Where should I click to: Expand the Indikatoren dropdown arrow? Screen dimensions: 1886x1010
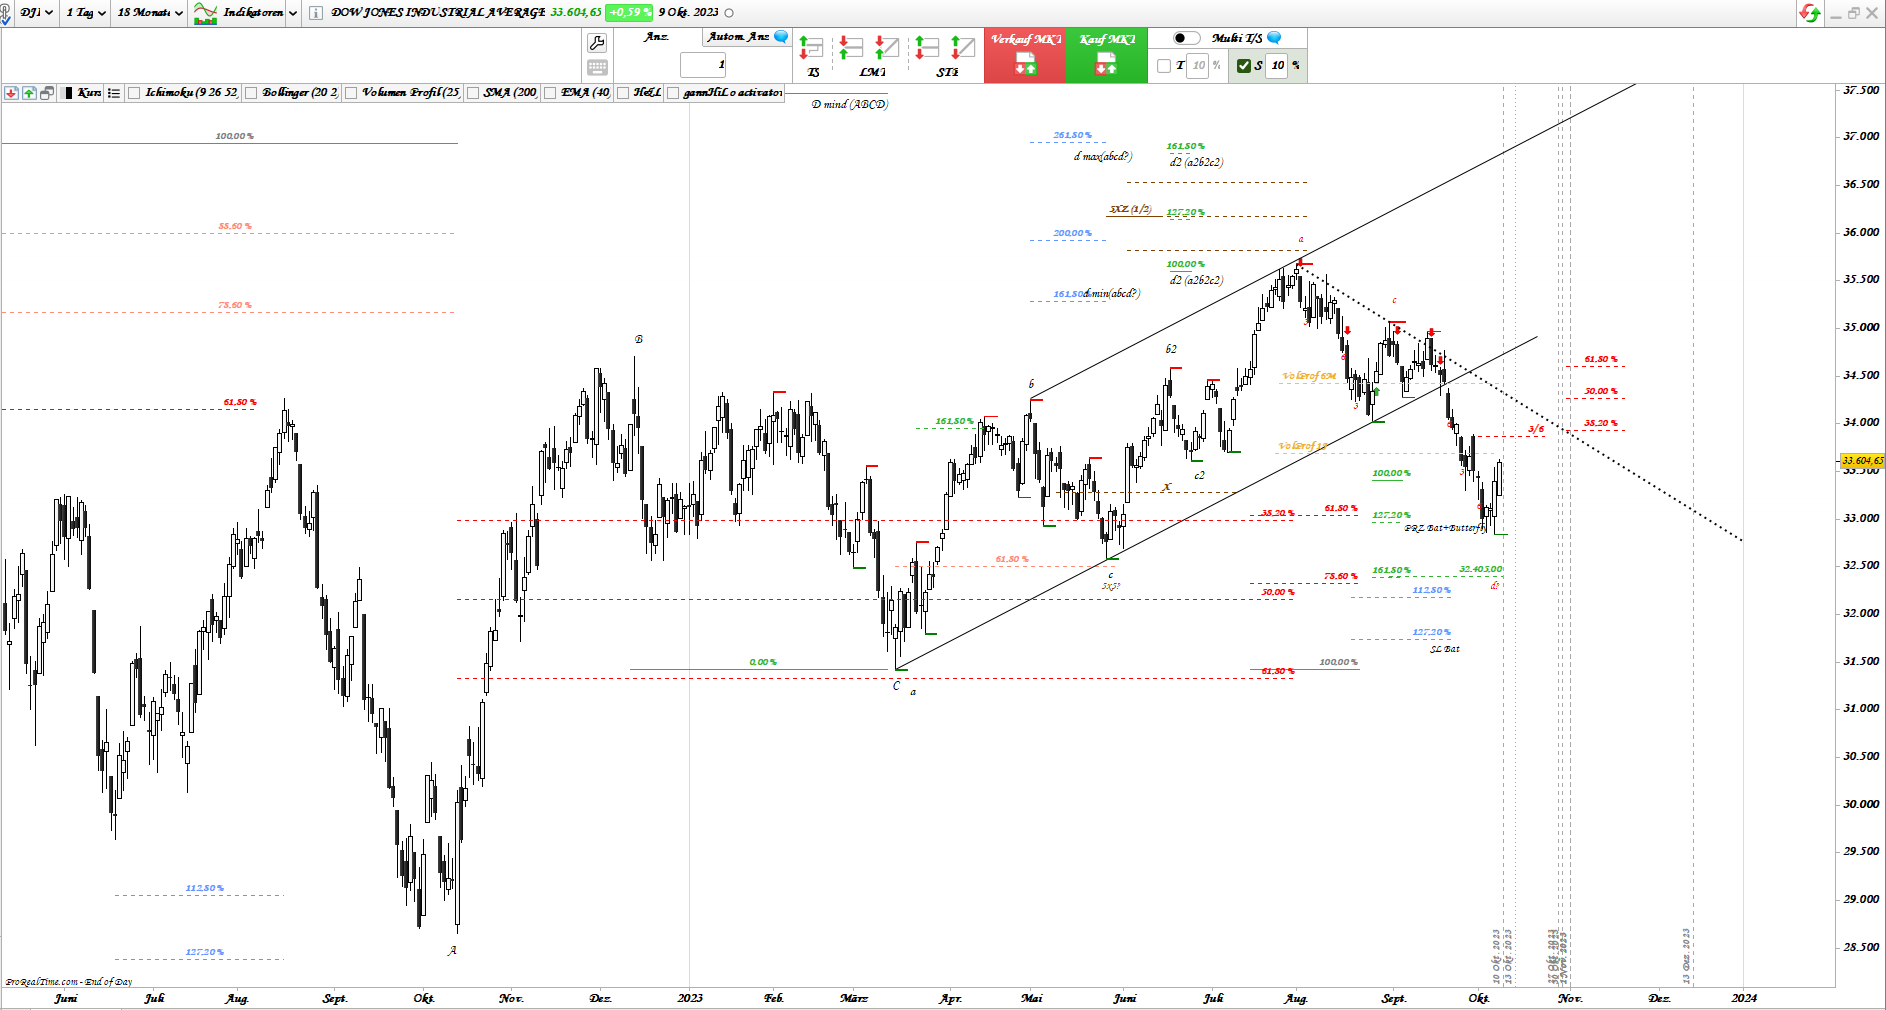point(293,13)
